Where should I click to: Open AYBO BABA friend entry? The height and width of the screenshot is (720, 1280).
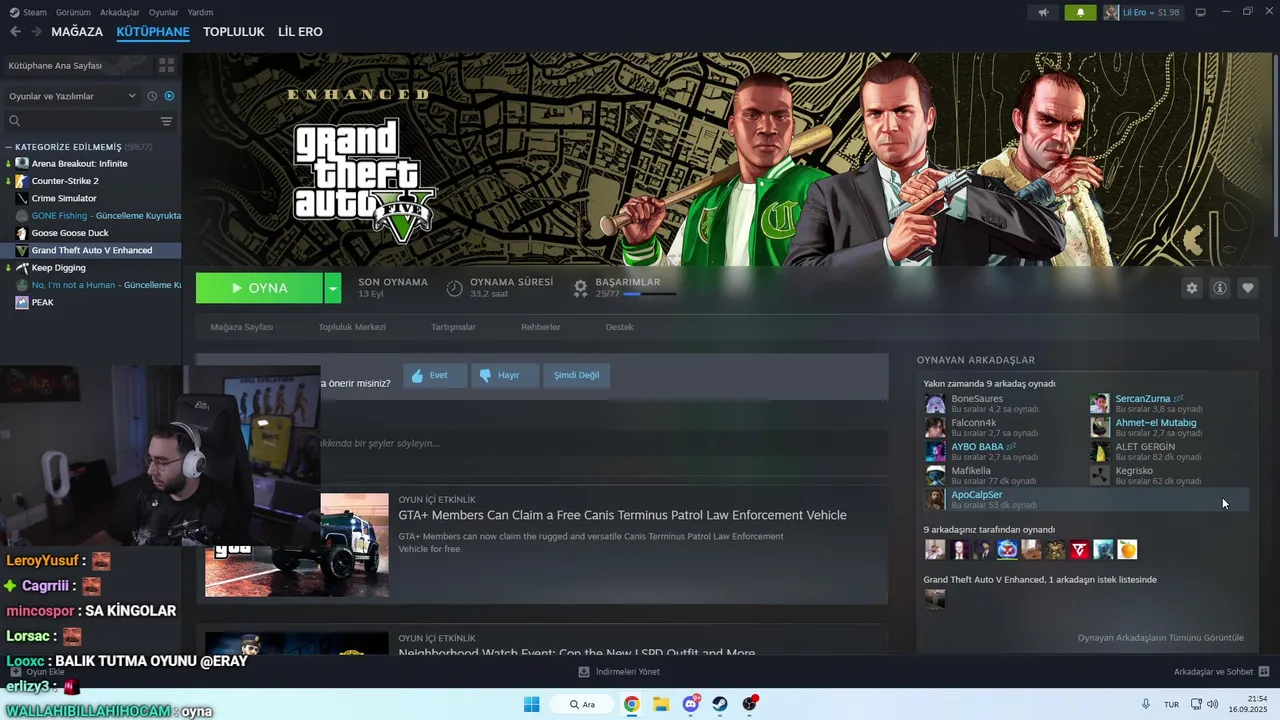pyautogui.click(x=1003, y=451)
